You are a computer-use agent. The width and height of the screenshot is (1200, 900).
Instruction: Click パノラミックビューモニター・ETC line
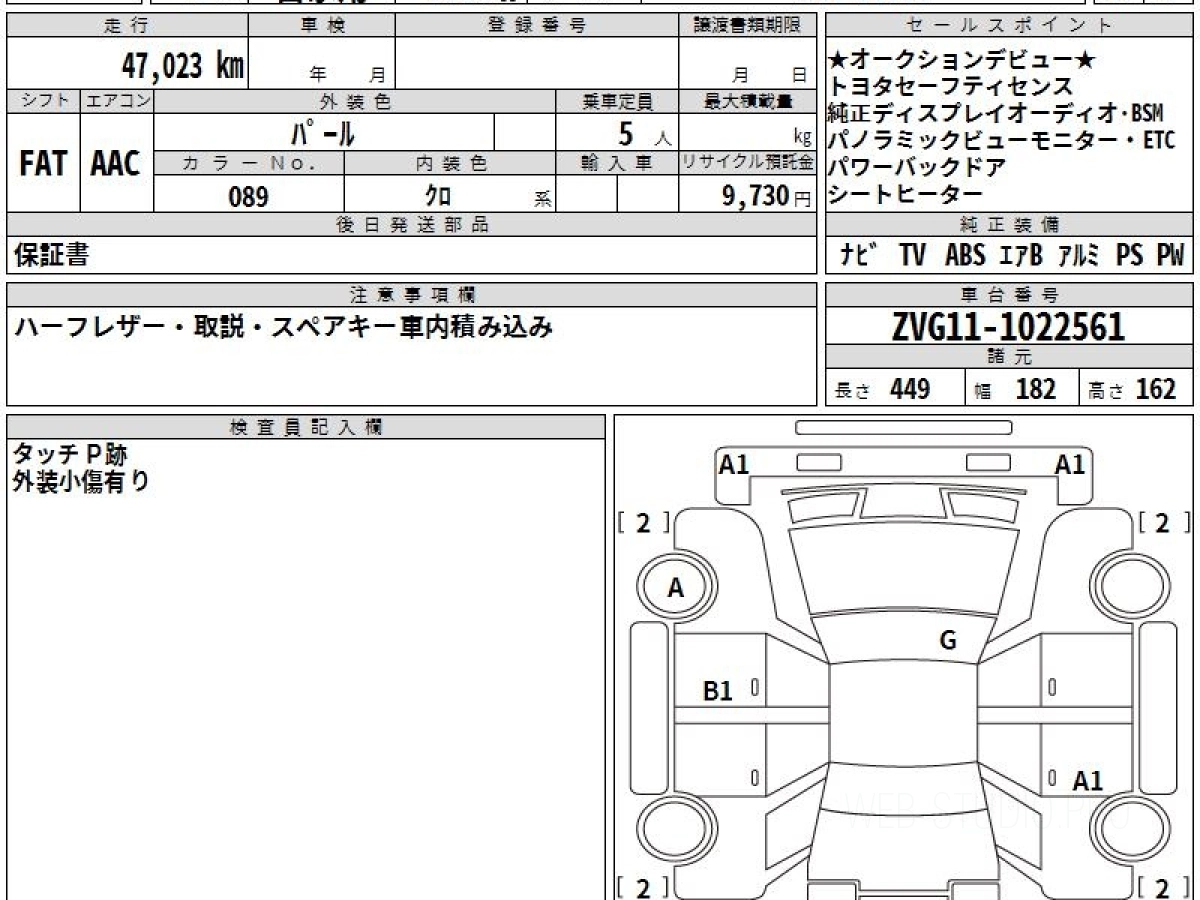[1003, 141]
